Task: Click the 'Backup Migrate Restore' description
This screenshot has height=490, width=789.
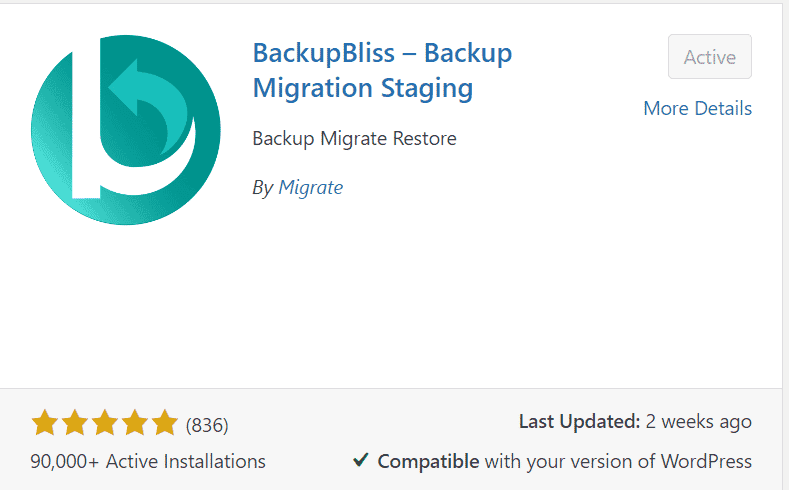Action: [x=354, y=138]
